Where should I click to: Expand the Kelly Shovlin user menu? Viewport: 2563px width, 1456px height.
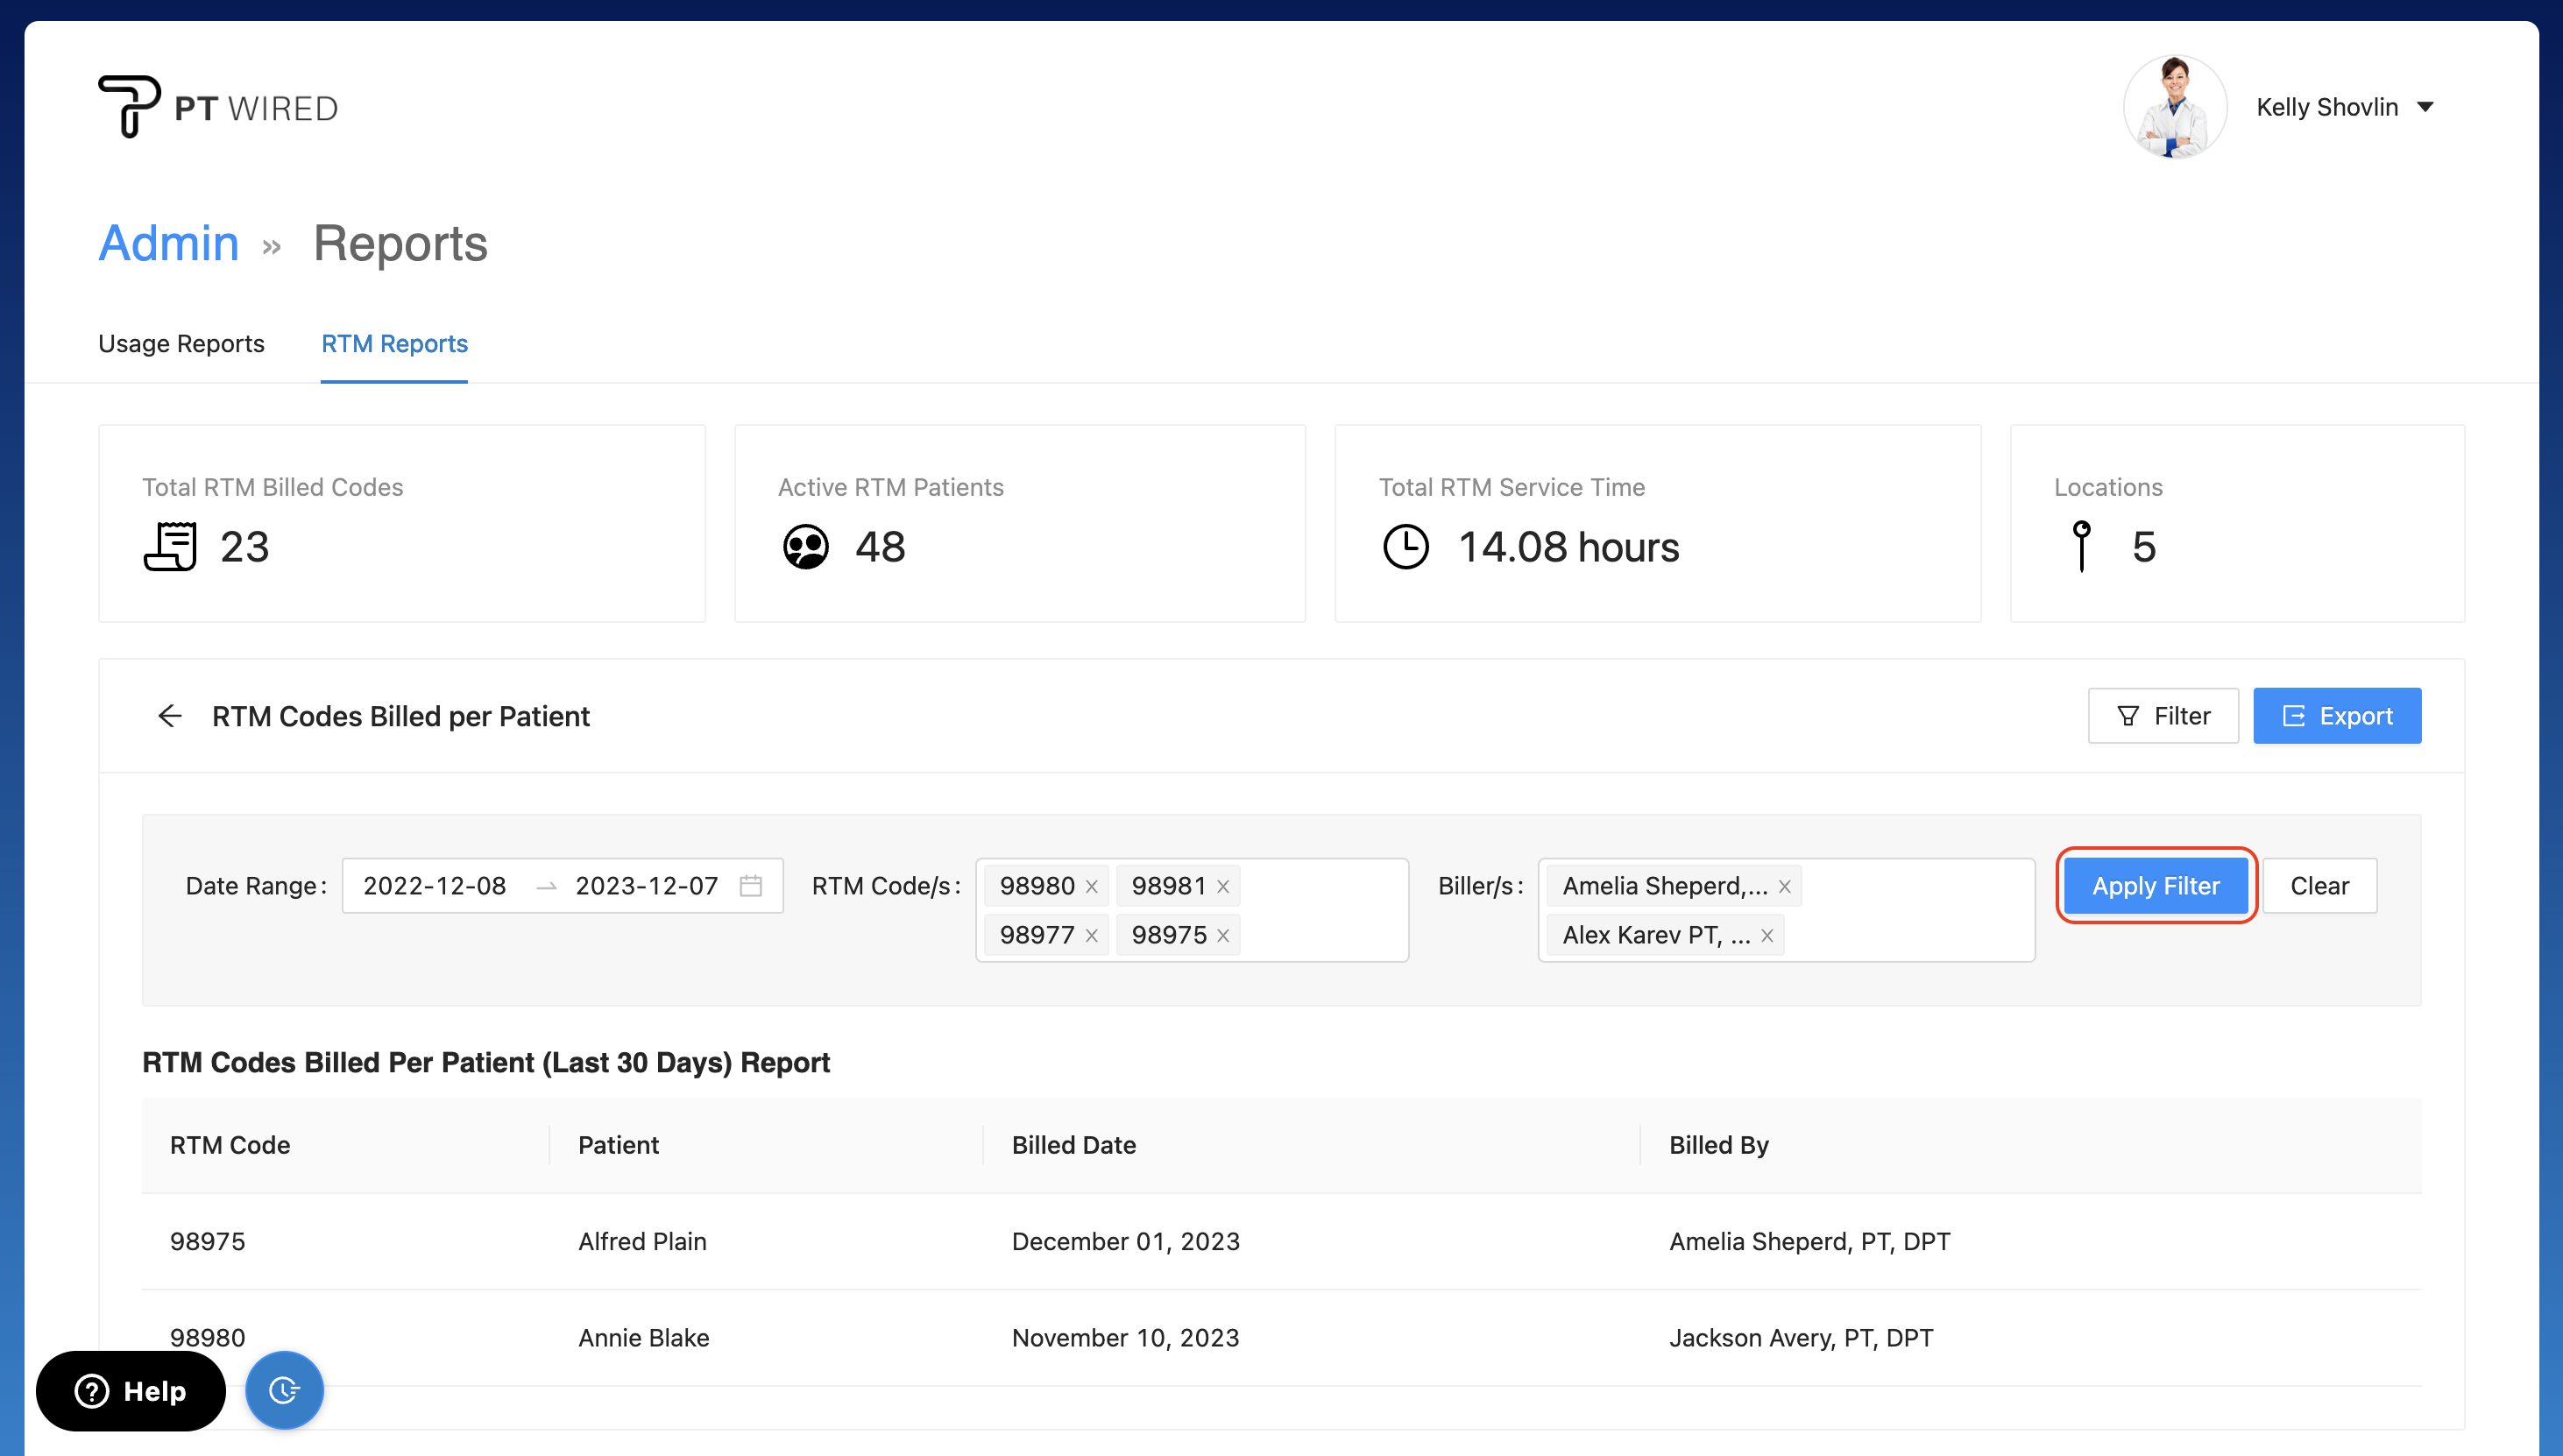(x=2424, y=107)
